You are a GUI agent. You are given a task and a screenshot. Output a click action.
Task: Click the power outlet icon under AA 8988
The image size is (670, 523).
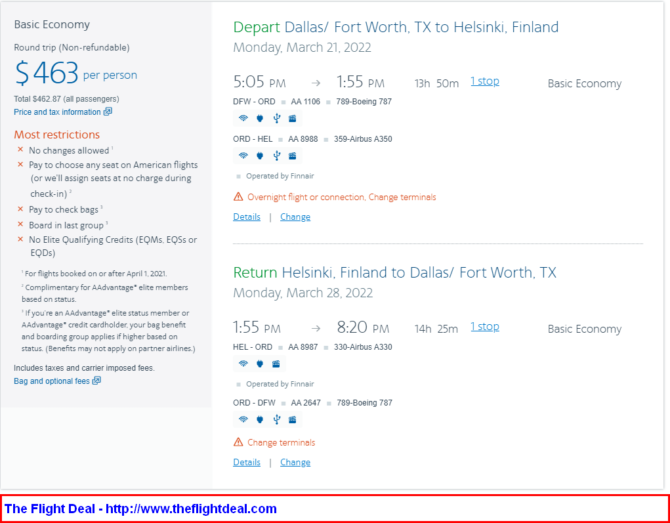(x=260, y=156)
